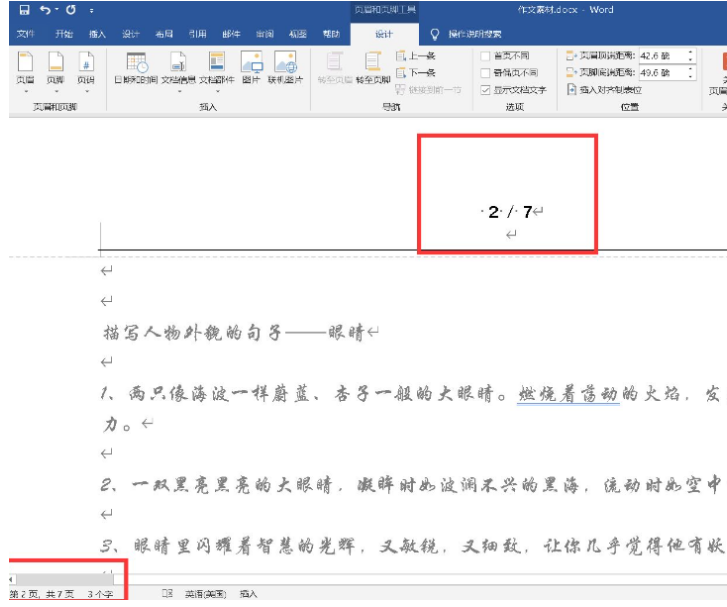Click 插入对齐制表位 button
727x607 pixels.
pos(605,89)
